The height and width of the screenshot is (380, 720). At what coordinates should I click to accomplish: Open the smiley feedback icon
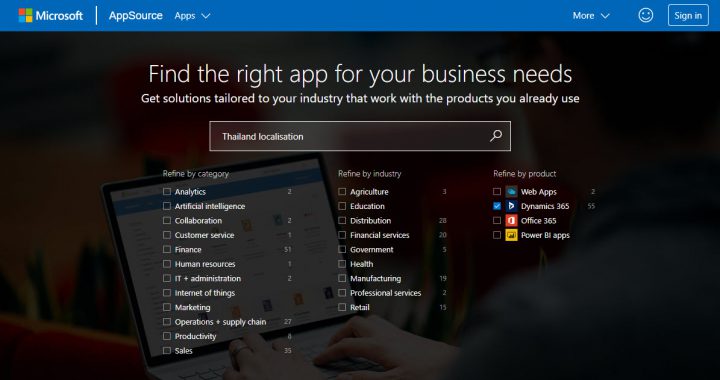[x=646, y=15]
